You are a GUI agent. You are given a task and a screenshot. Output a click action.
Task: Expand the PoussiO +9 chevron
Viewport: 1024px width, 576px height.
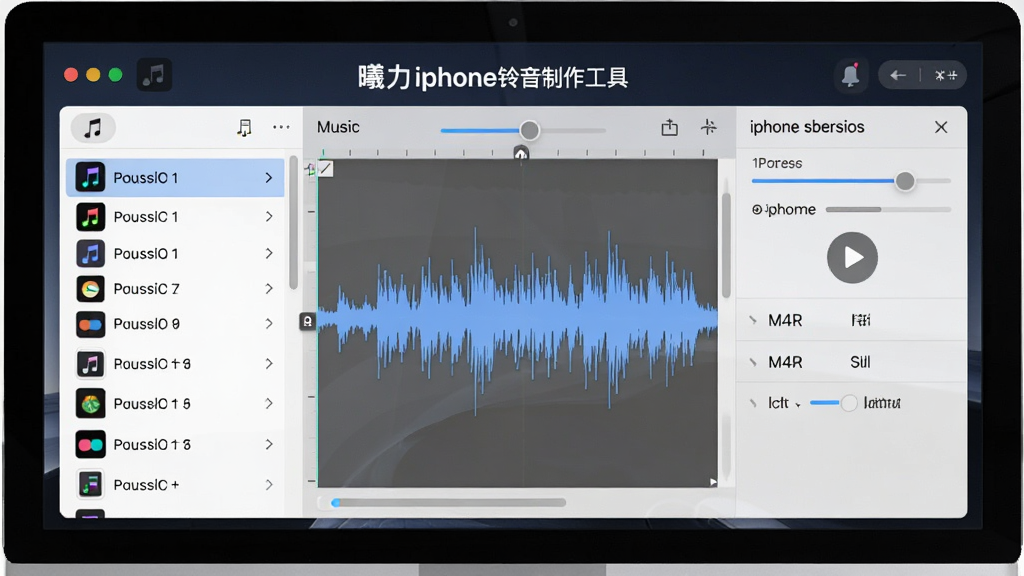(x=268, y=364)
